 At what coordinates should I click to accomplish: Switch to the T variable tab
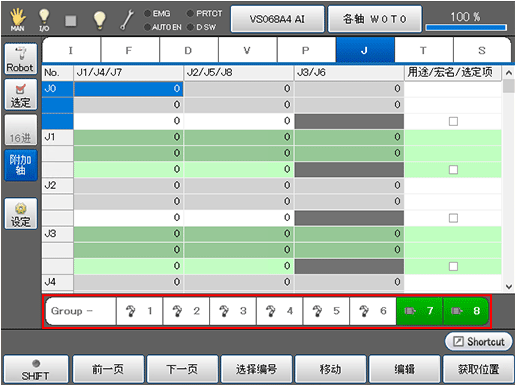point(424,50)
